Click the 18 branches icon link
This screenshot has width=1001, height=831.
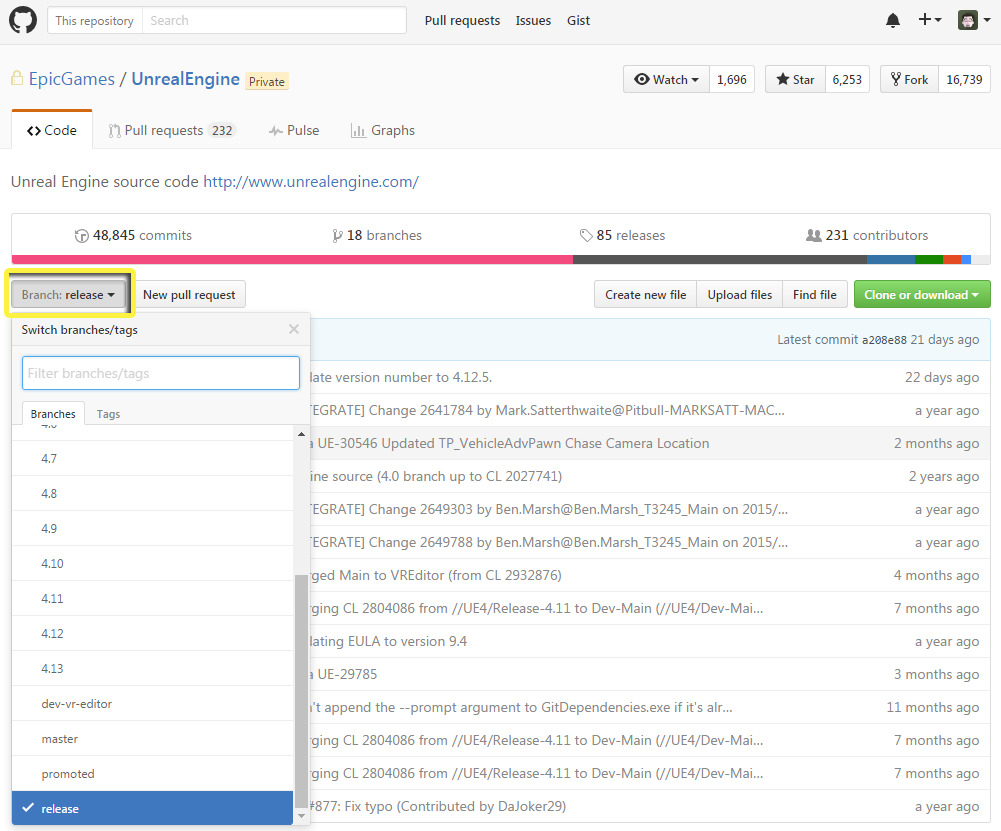337,236
